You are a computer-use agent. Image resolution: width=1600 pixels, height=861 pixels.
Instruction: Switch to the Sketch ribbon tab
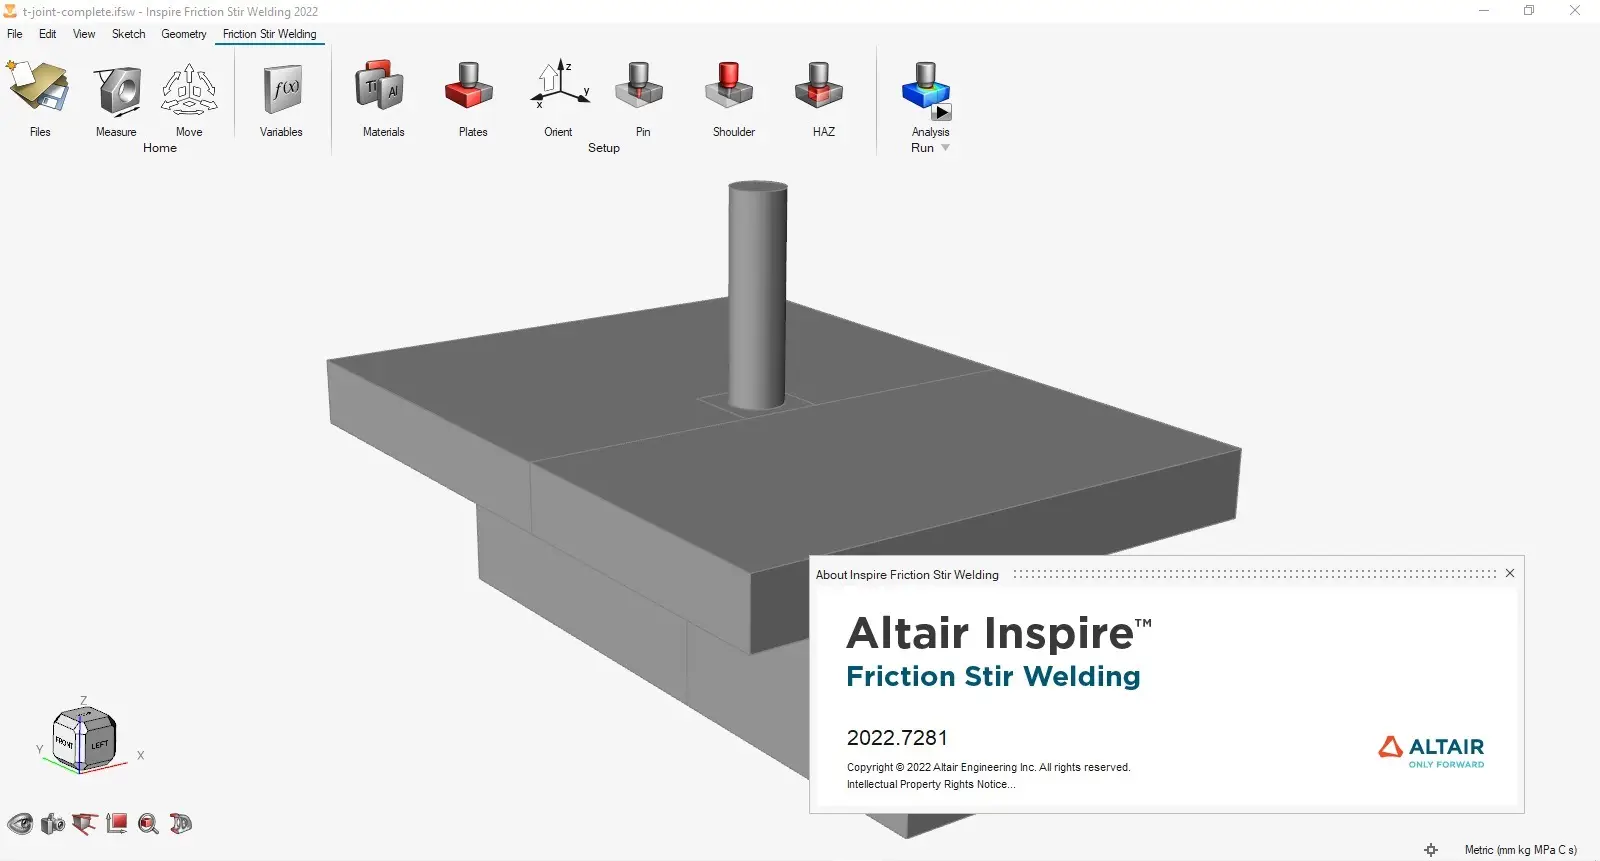click(x=129, y=34)
